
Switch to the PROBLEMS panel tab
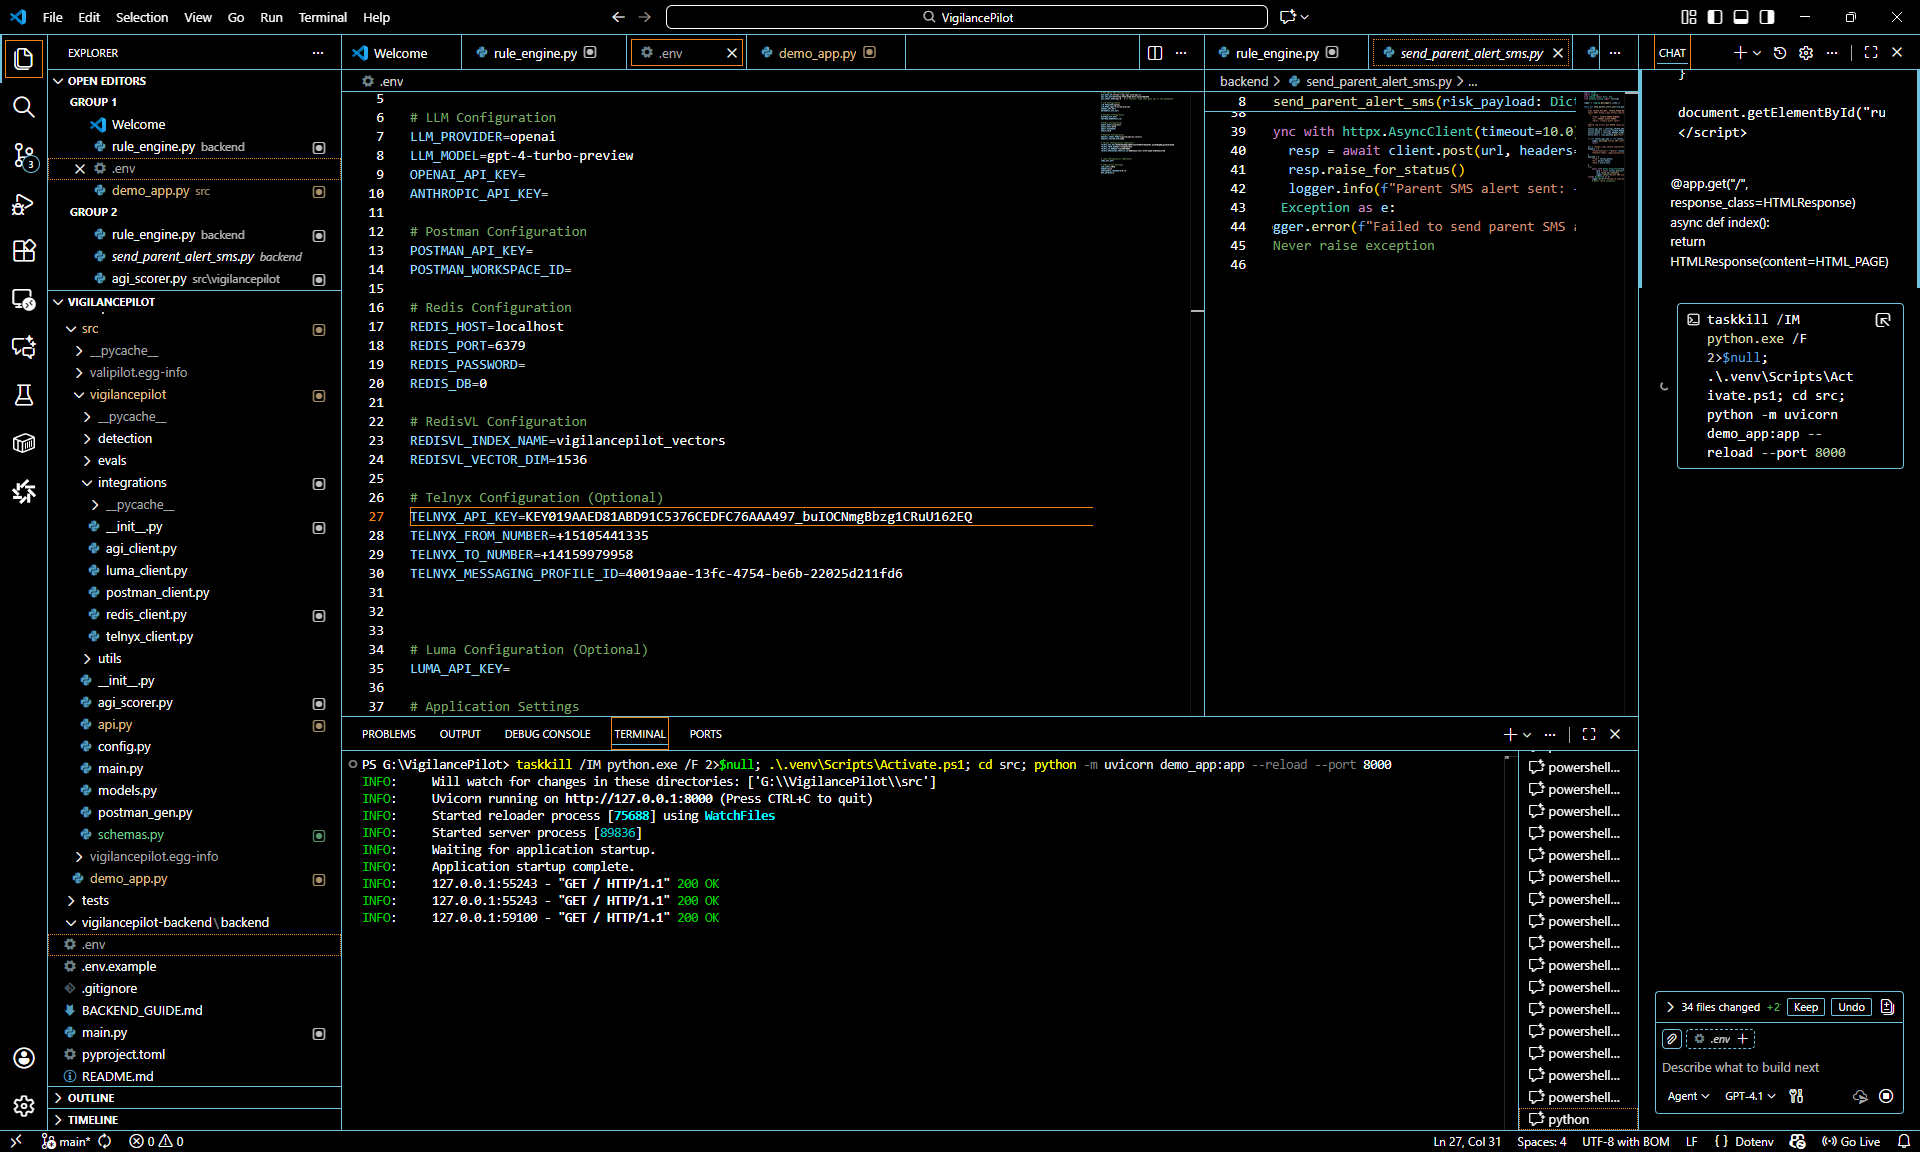tap(388, 734)
